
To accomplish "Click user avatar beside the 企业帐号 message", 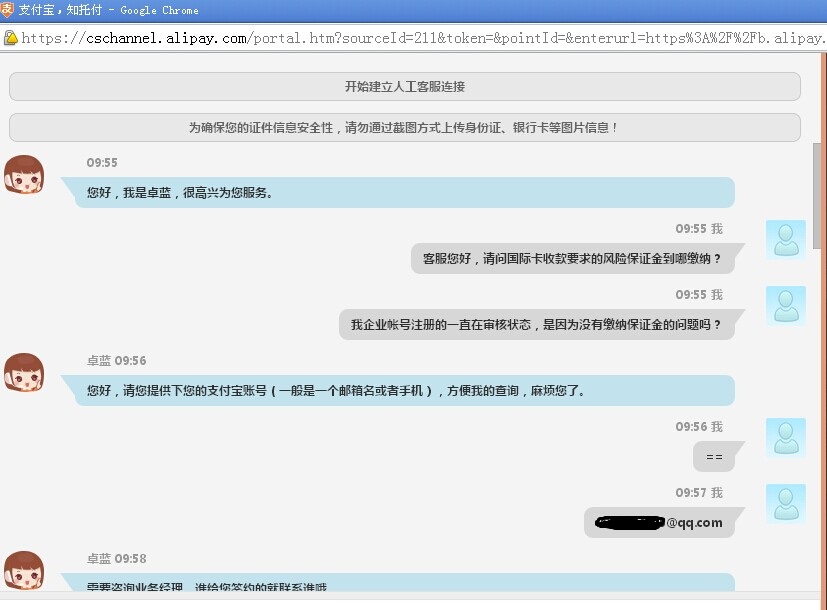I will point(785,306).
